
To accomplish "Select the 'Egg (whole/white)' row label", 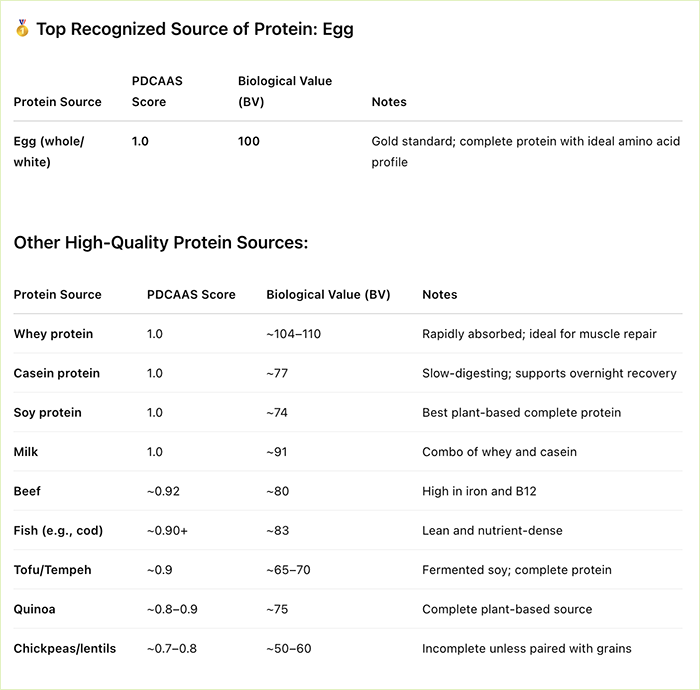I will point(49,151).
